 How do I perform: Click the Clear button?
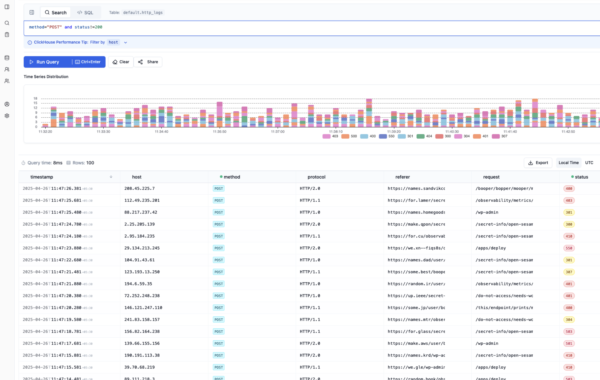point(121,62)
